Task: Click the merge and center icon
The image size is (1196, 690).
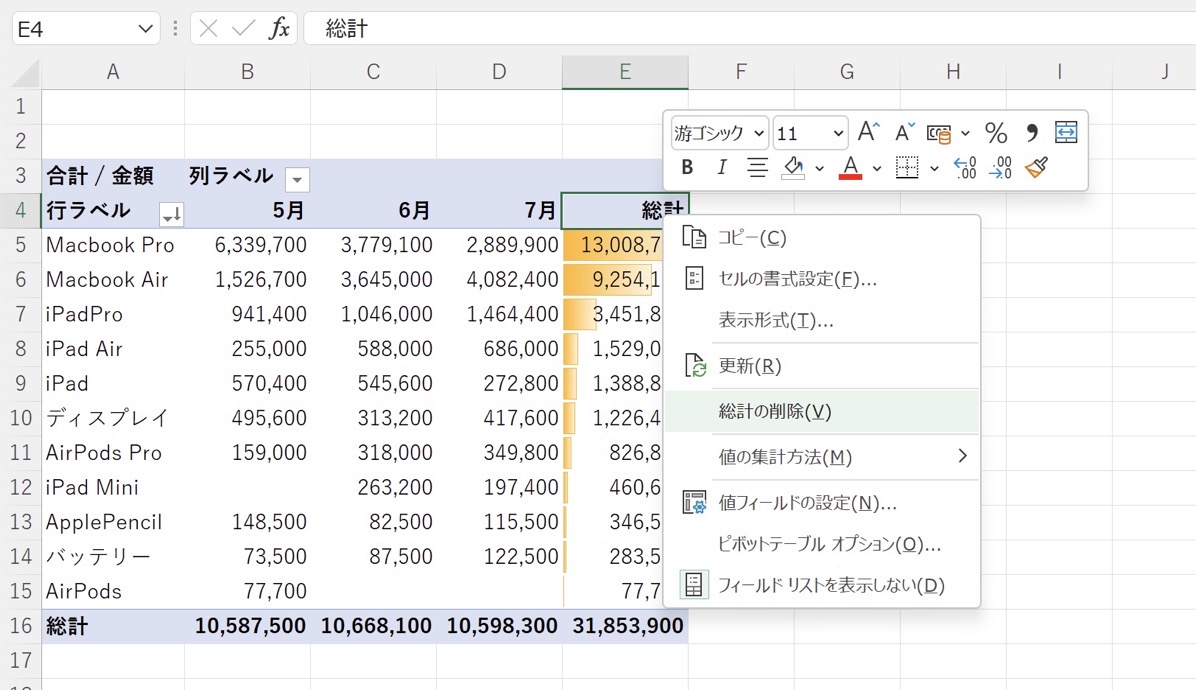Action: 1066,132
